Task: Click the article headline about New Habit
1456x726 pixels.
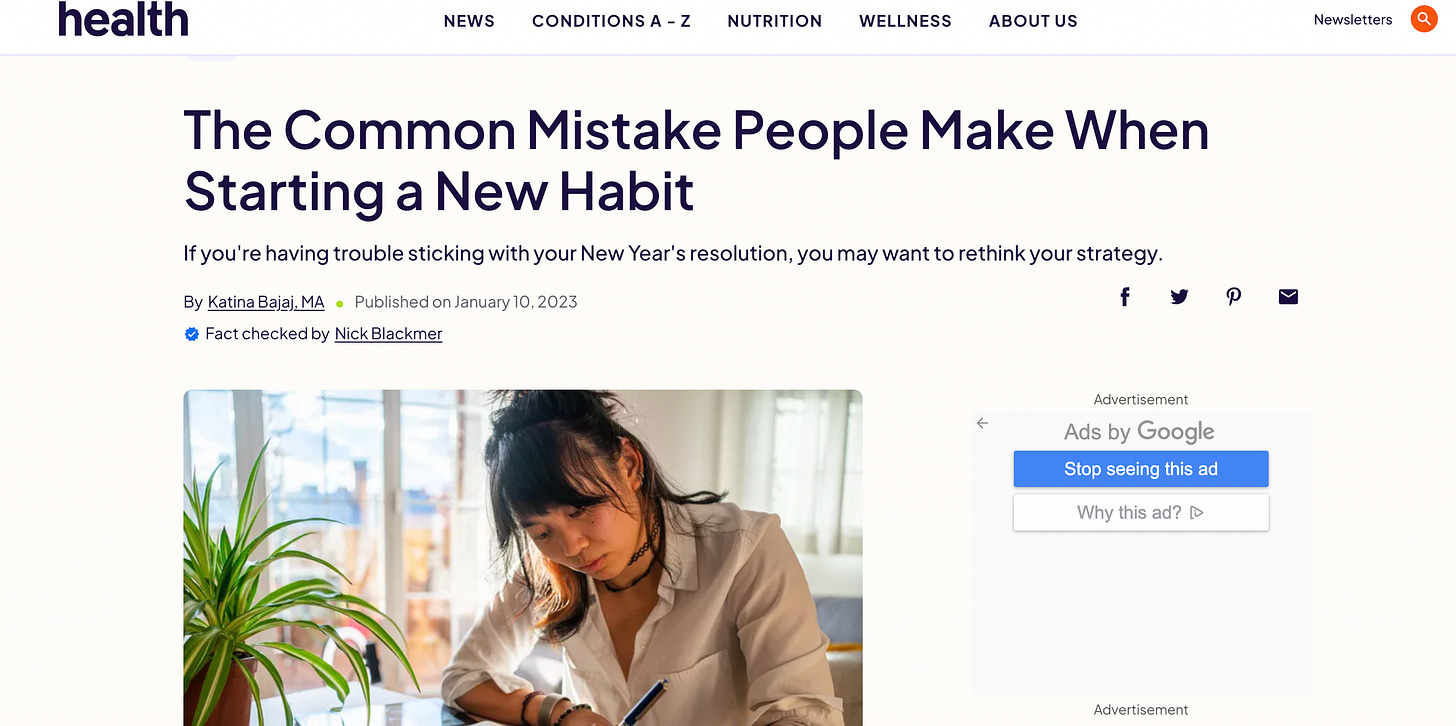Action: point(696,160)
